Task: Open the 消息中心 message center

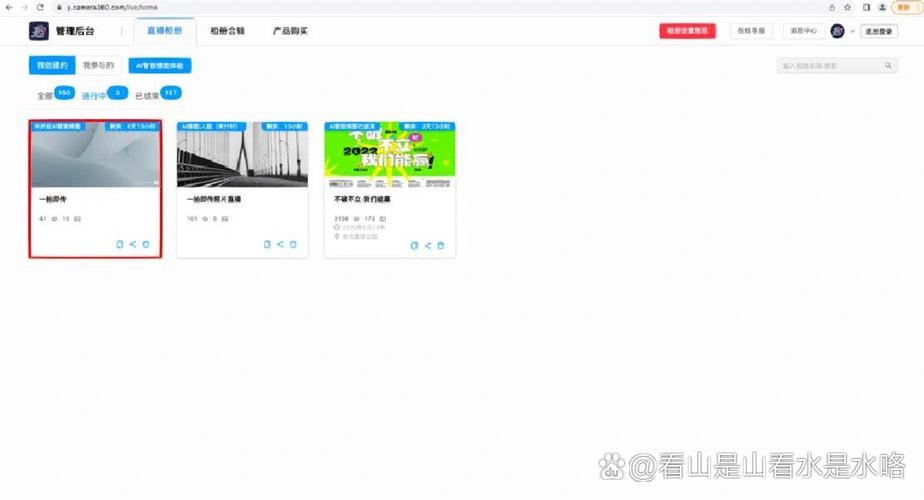Action: (x=803, y=31)
